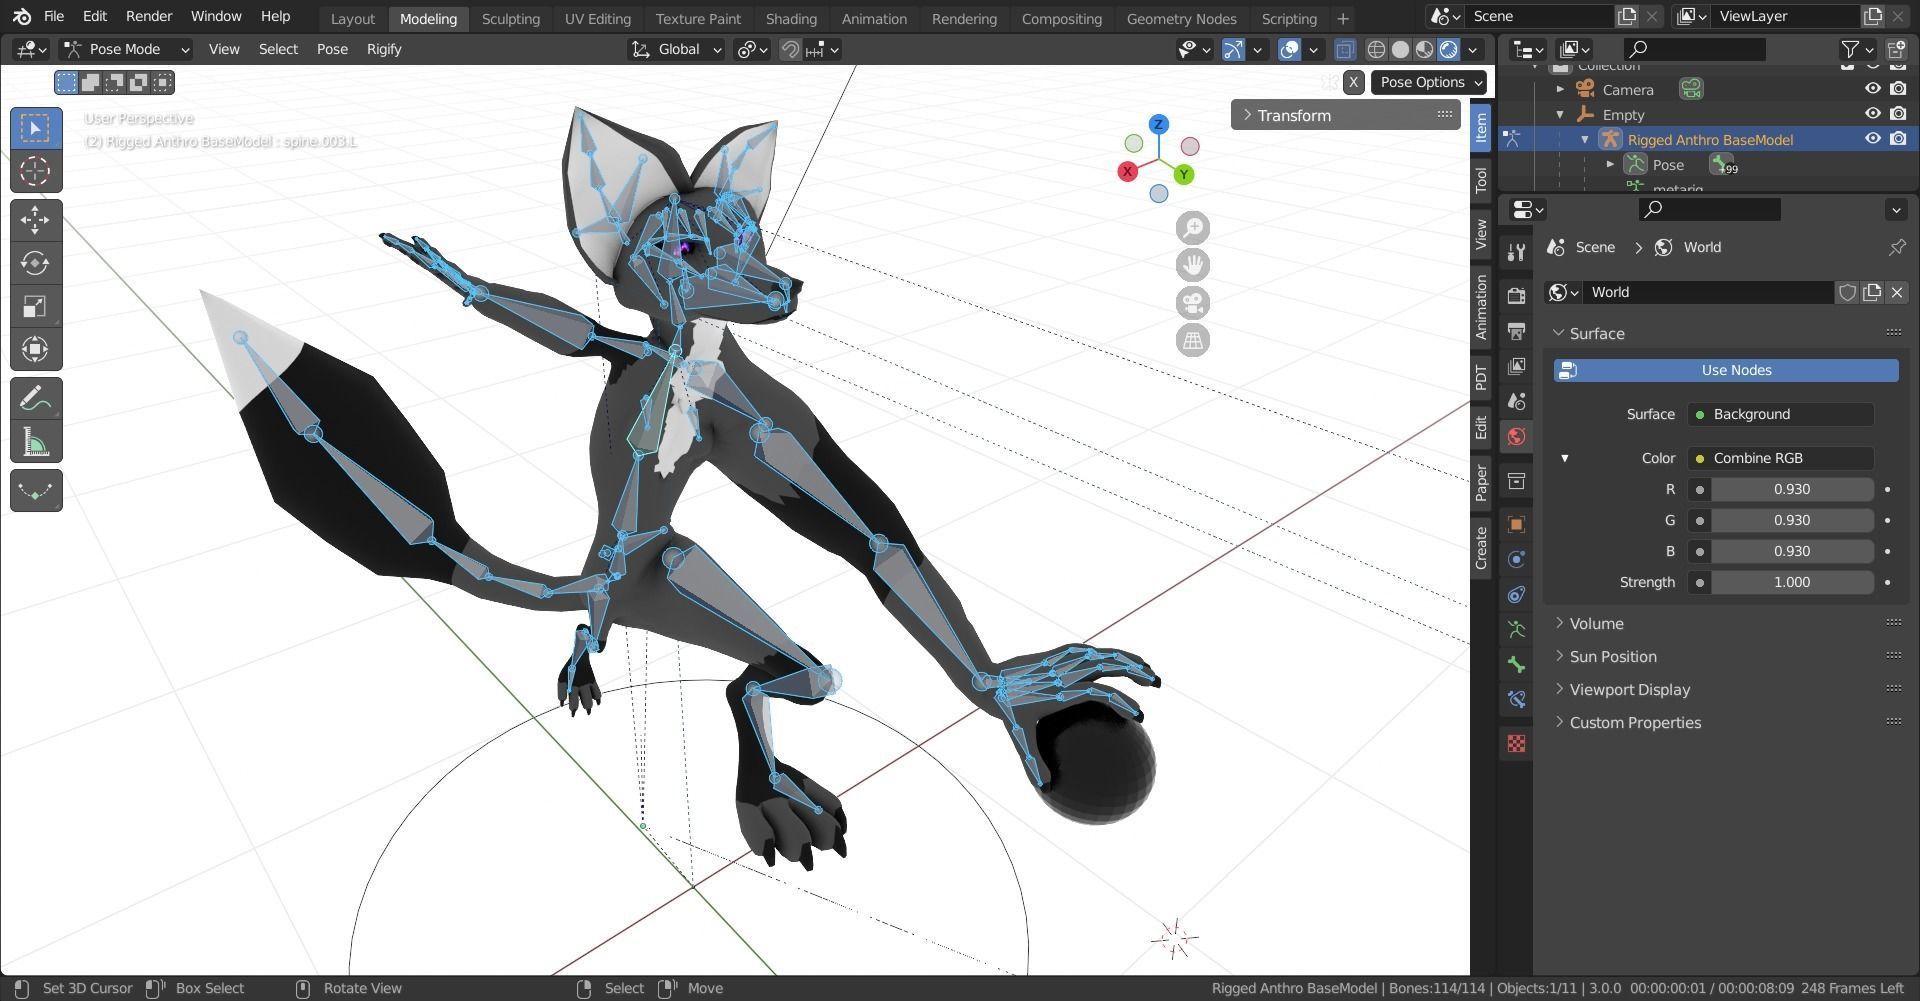The height and width of the screenshot is (1001, 1920).
Task: Switch to Wireframe viewport shading
Action: [x=1377, y=49]
